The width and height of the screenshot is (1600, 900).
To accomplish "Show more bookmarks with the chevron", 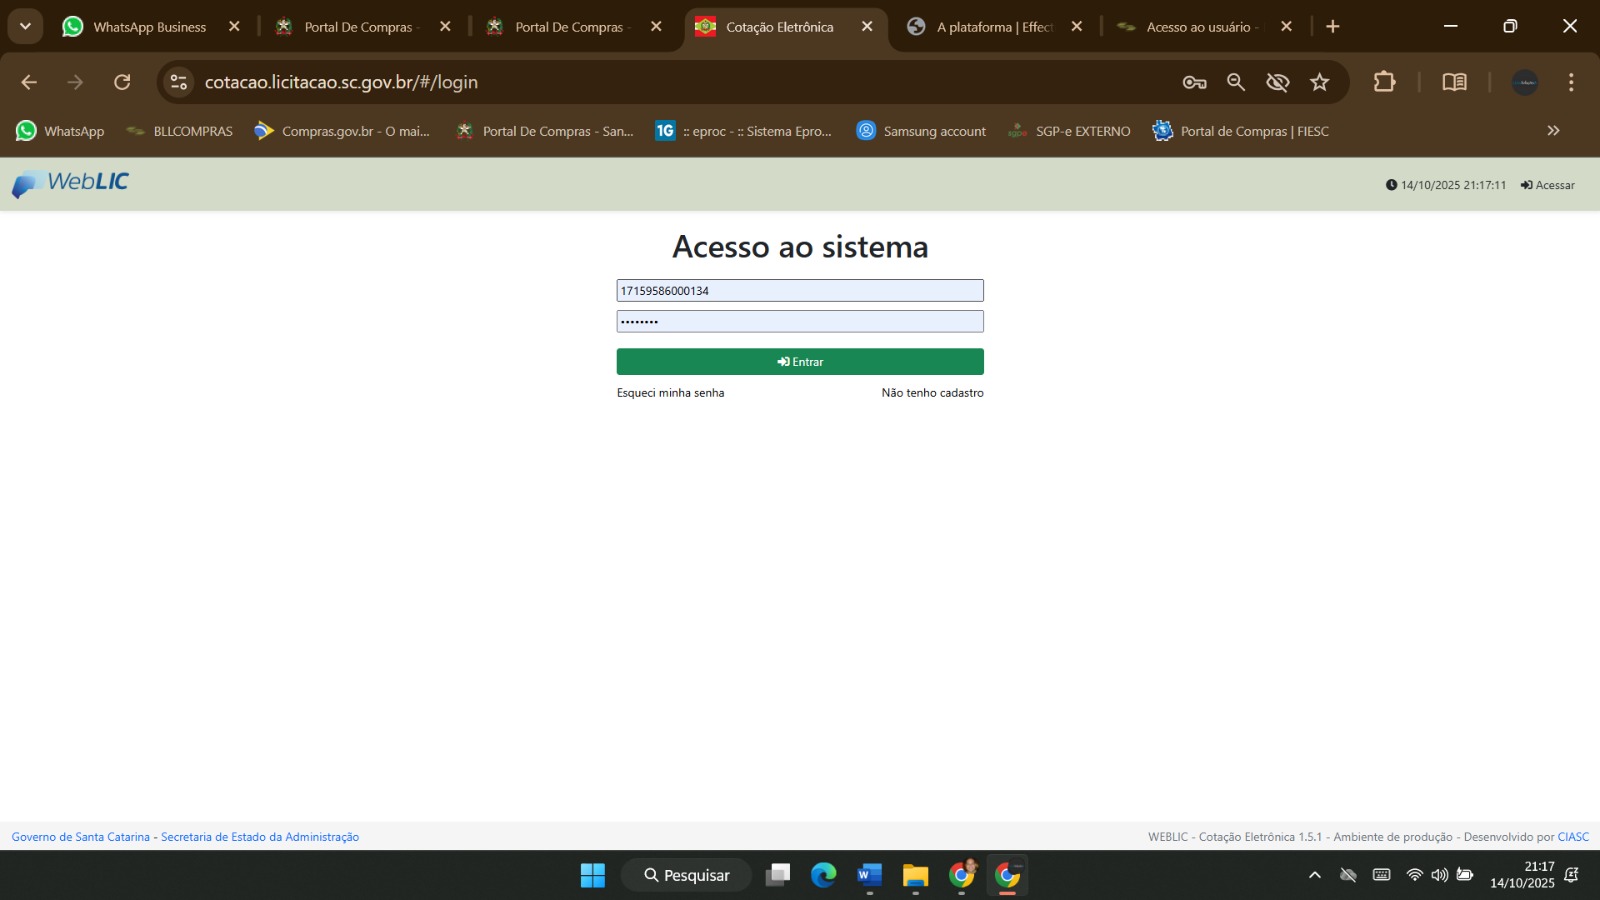I will (1553, 131).
